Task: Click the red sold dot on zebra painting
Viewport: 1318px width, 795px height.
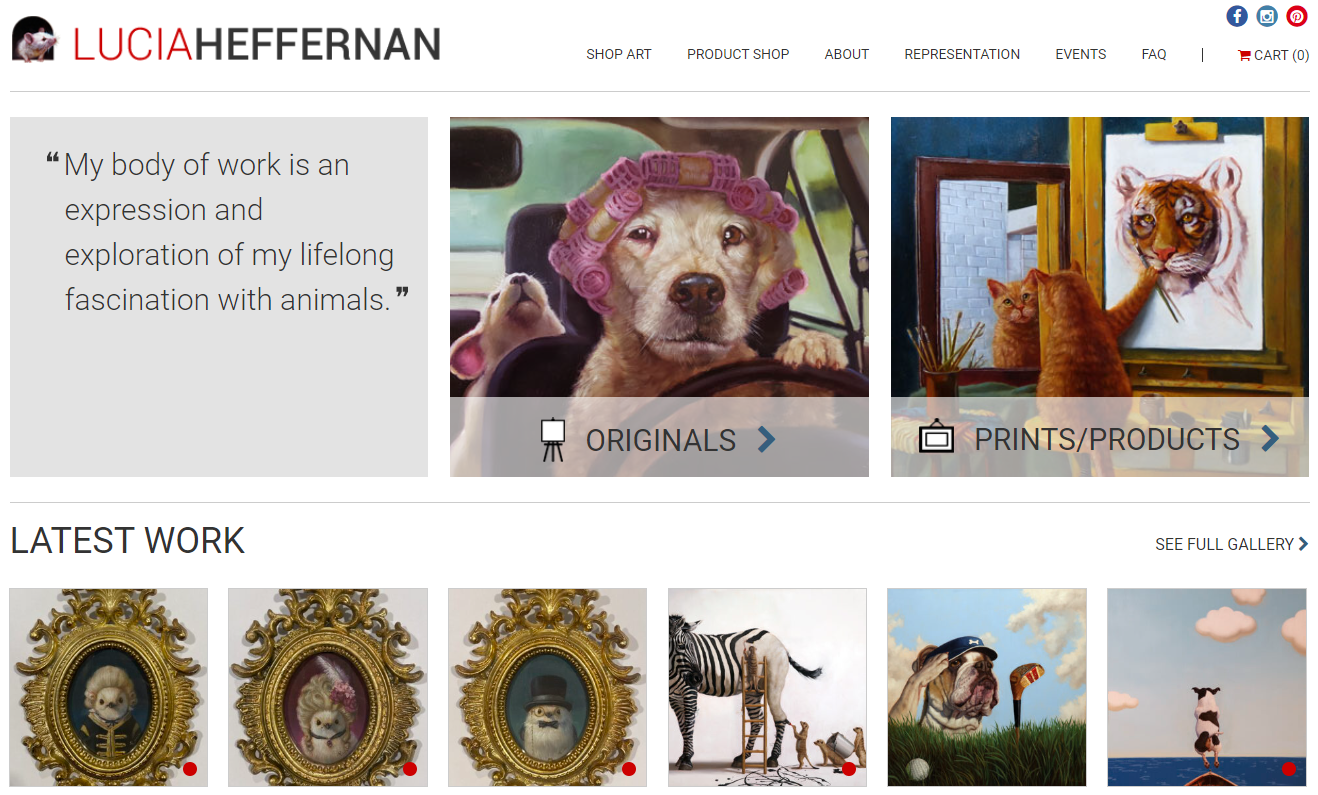Action: point(849,769)
